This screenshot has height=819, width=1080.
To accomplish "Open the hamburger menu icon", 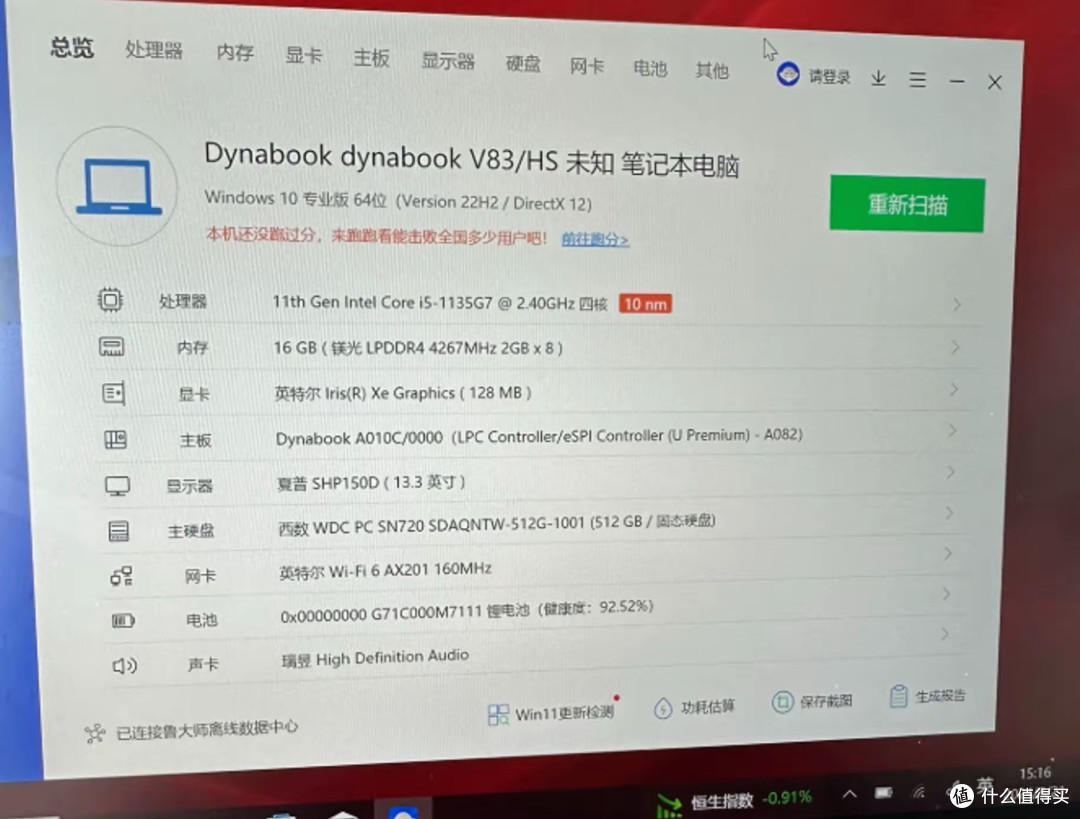I will tap(917, 80).
